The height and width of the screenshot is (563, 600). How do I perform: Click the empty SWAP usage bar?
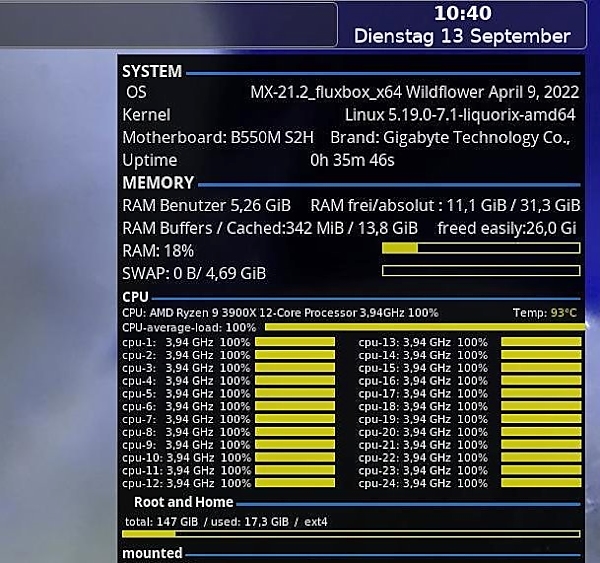(481, 271)
